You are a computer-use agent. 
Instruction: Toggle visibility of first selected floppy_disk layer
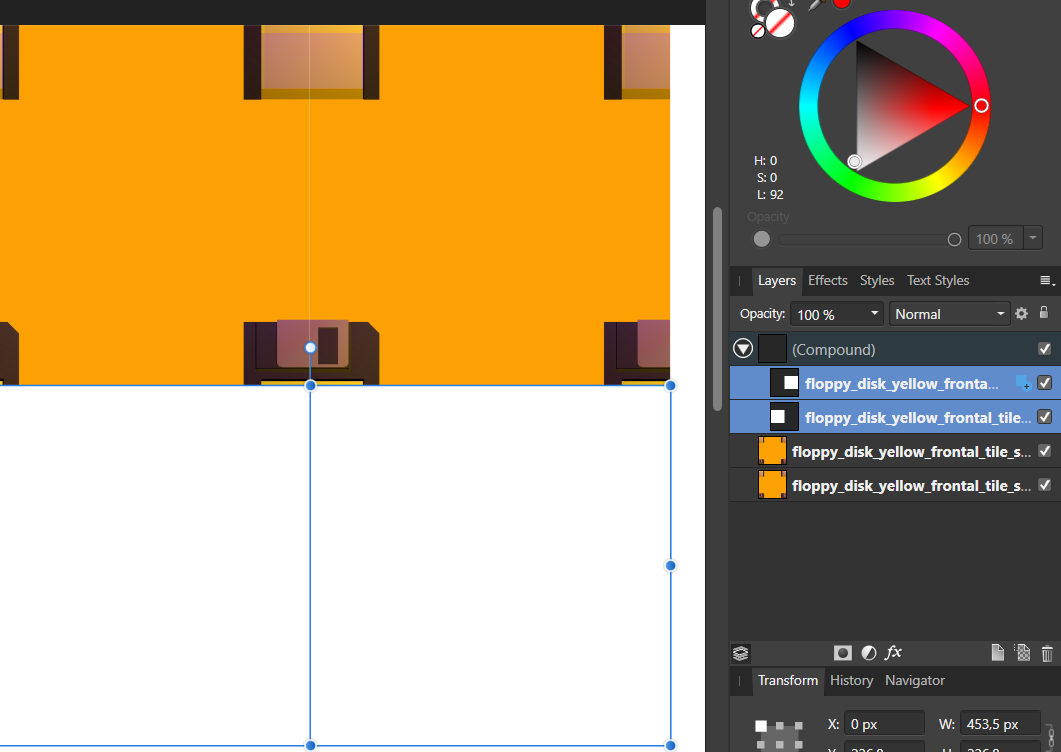point(1045,383)
